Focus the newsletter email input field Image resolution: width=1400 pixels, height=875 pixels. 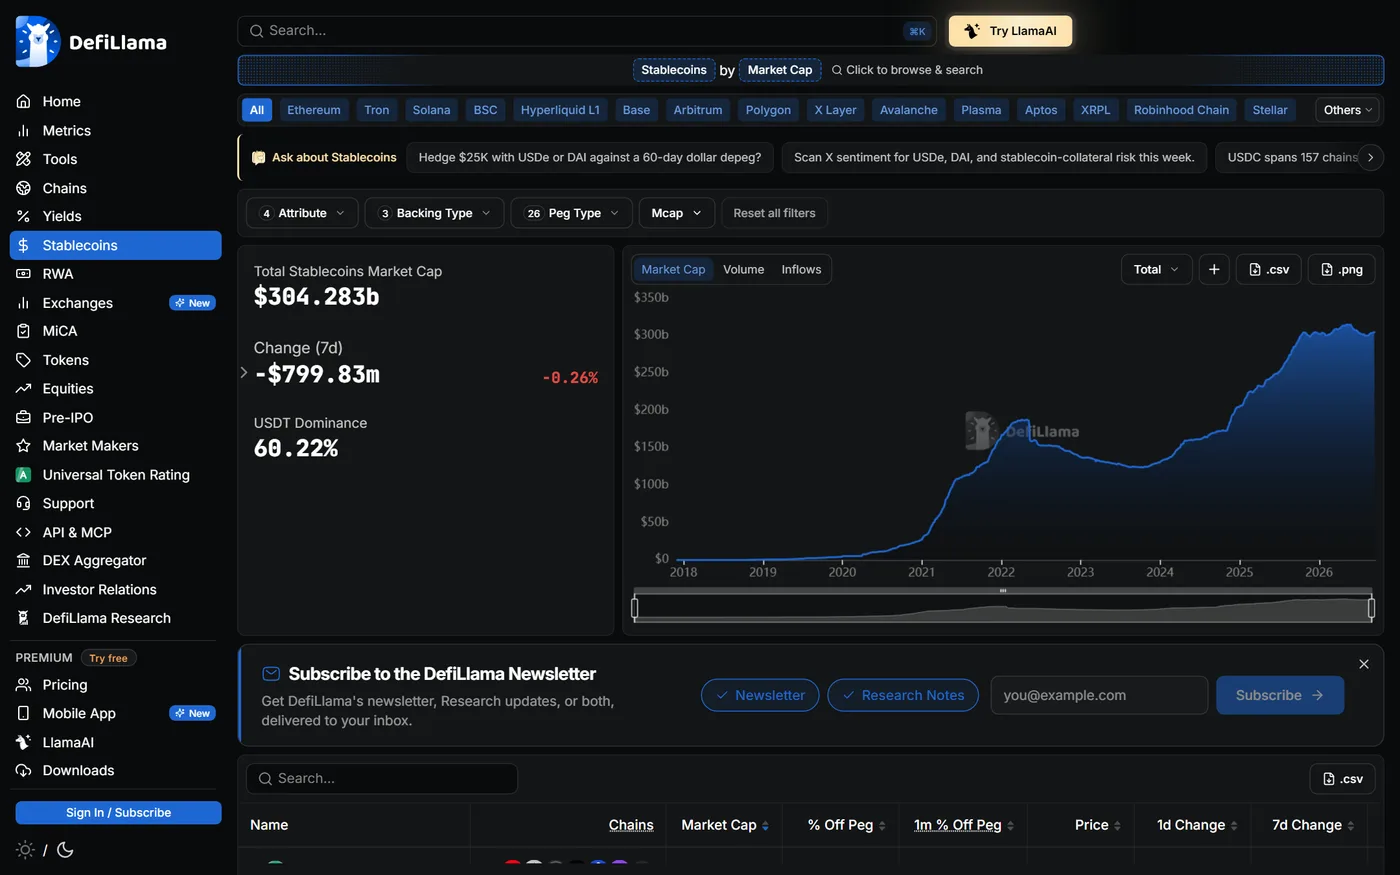[x=1099, y=695]
